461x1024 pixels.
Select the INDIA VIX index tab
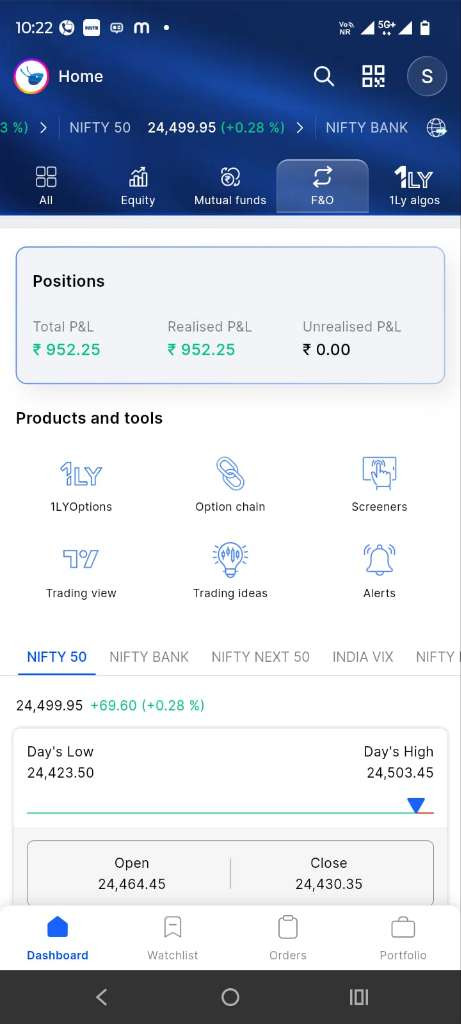pyautogui.click(x=363, y=657)
